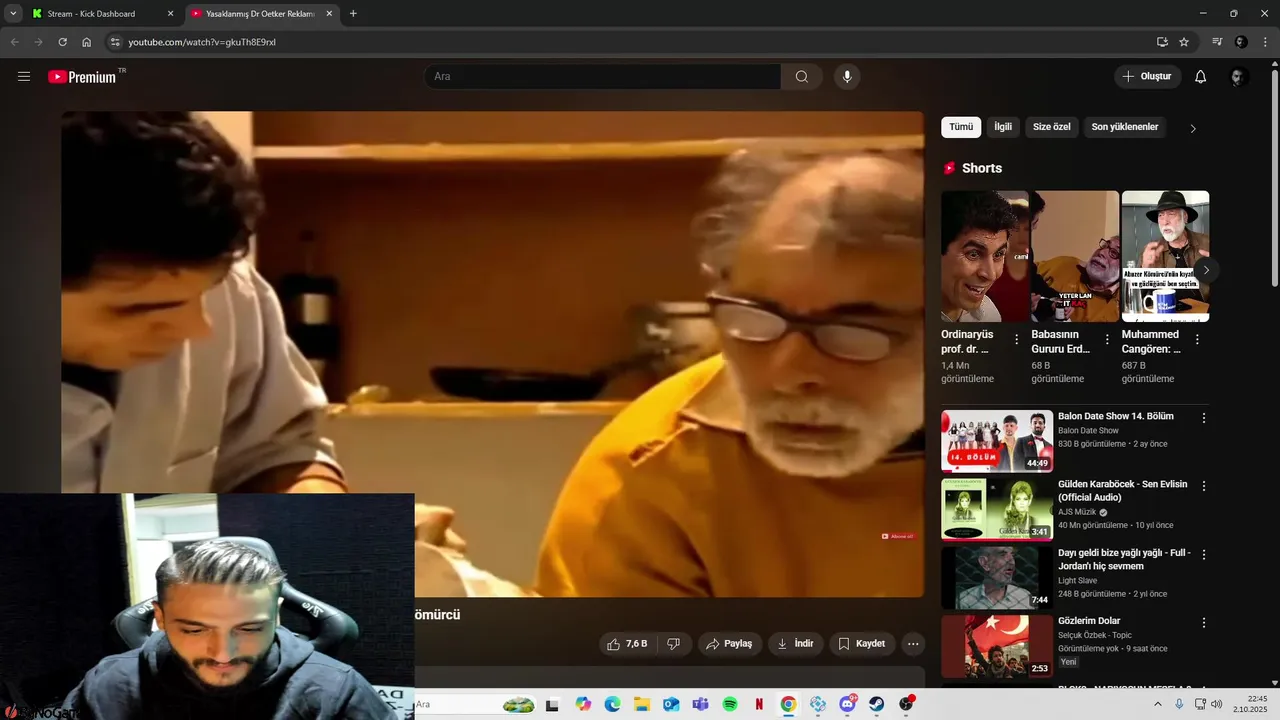Select the Yasaklanmış Dr Oetker Reklamı tab
Image resolution: width=1280 pixels, height=720 pixels.
[x=260, y=14]
